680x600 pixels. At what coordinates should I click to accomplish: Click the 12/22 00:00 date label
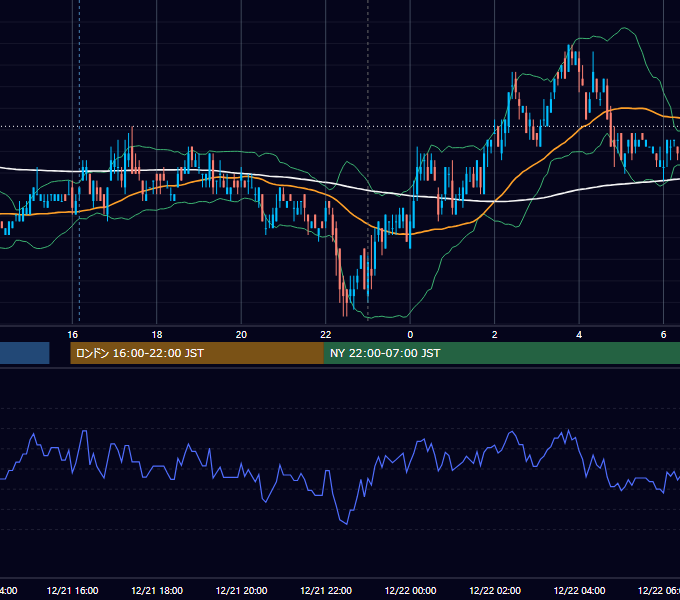coord(410,590)
